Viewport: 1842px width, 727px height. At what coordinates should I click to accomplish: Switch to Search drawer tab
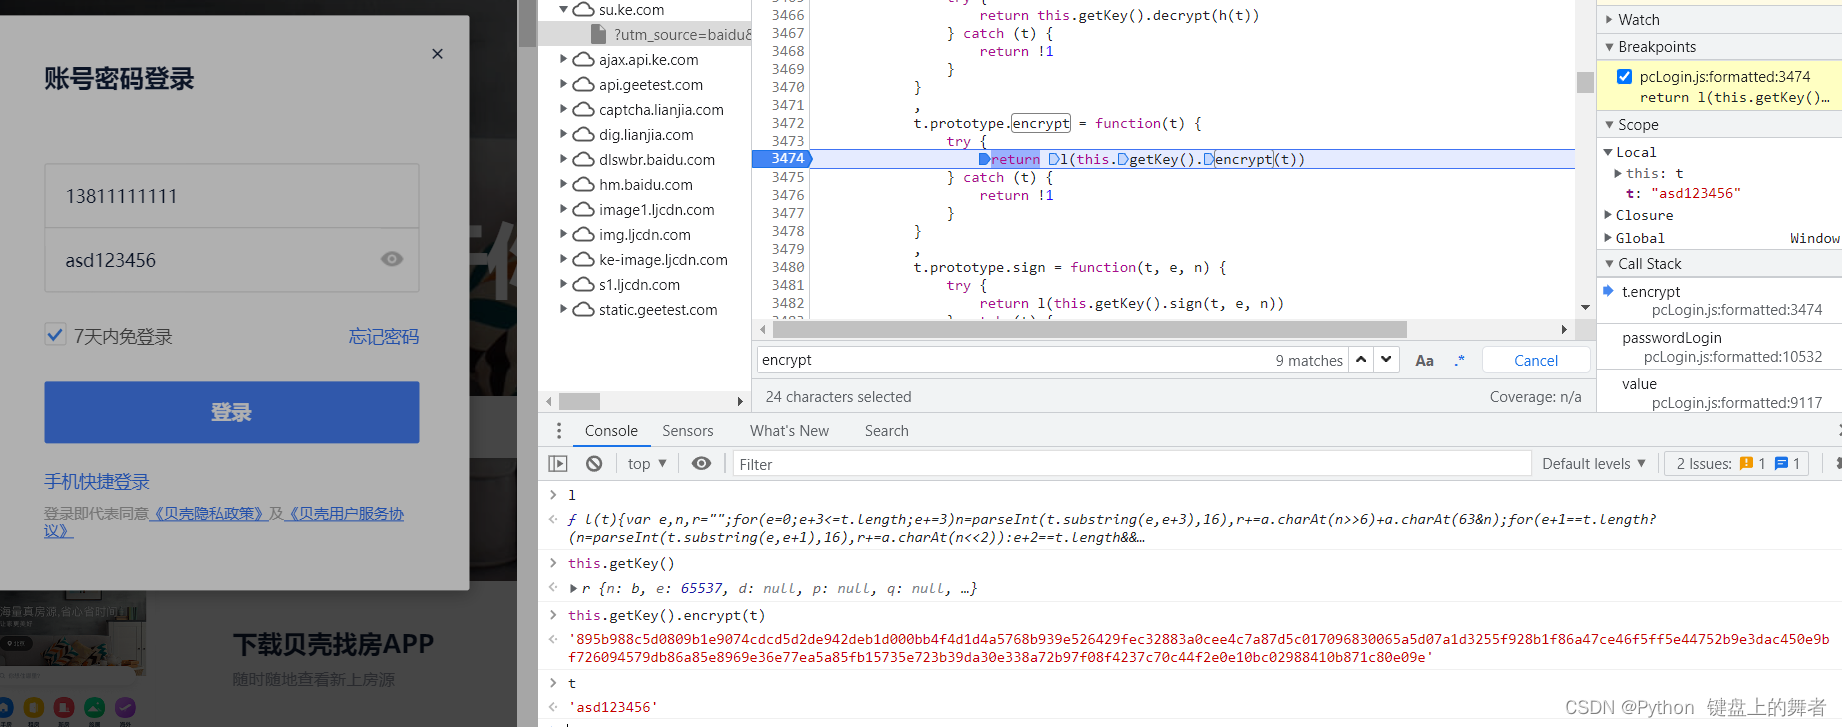click(887, 431)
